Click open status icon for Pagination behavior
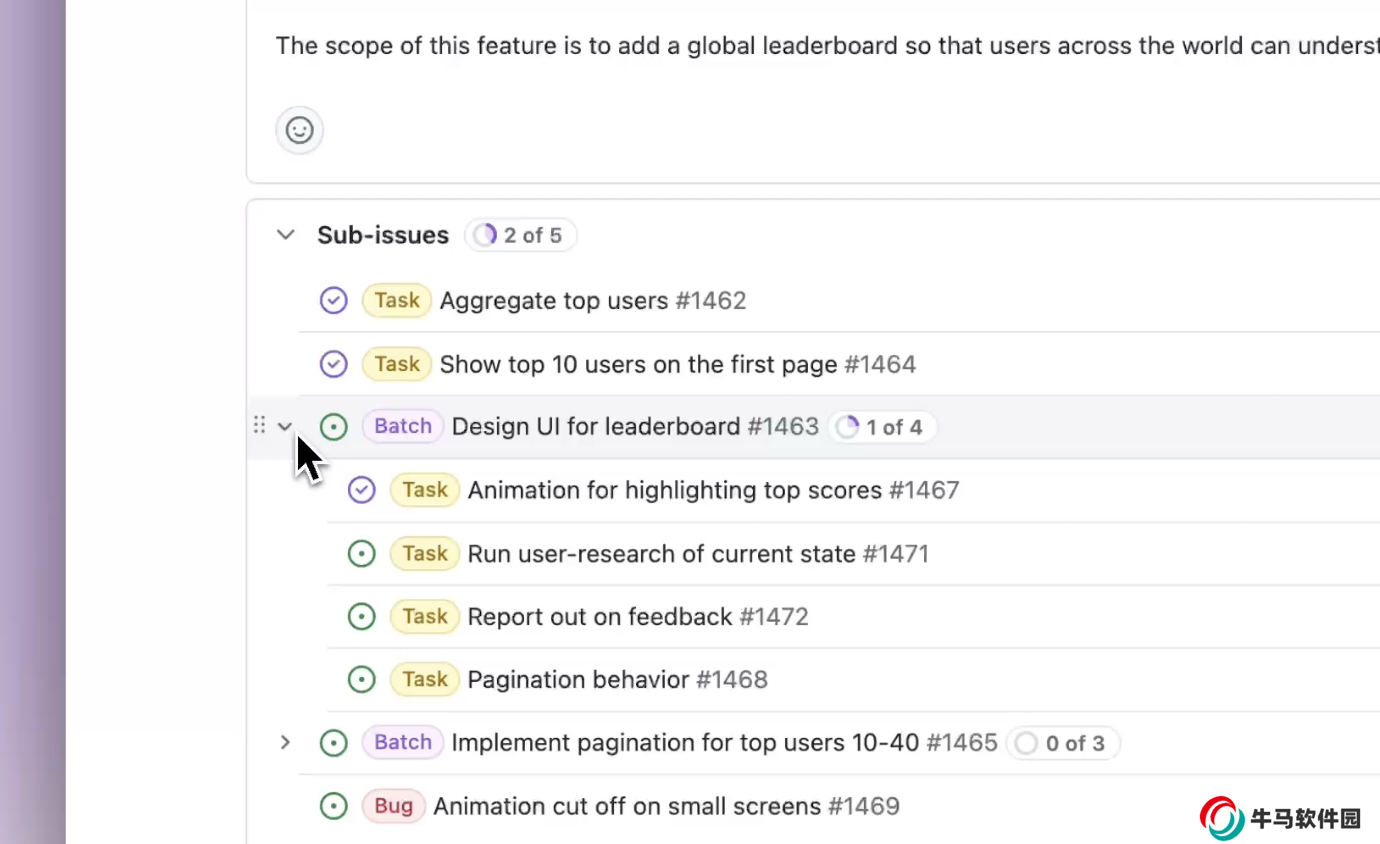 coord(361,680)
